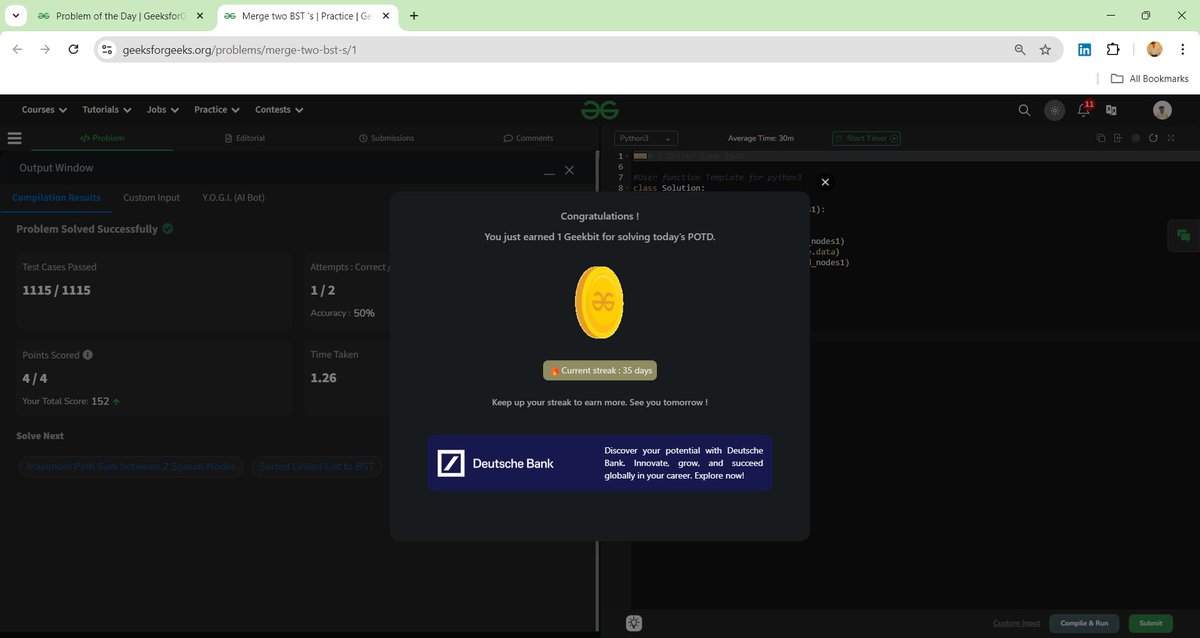
Task: Close the Output Window panel
Action: click(x=569, y=170)
